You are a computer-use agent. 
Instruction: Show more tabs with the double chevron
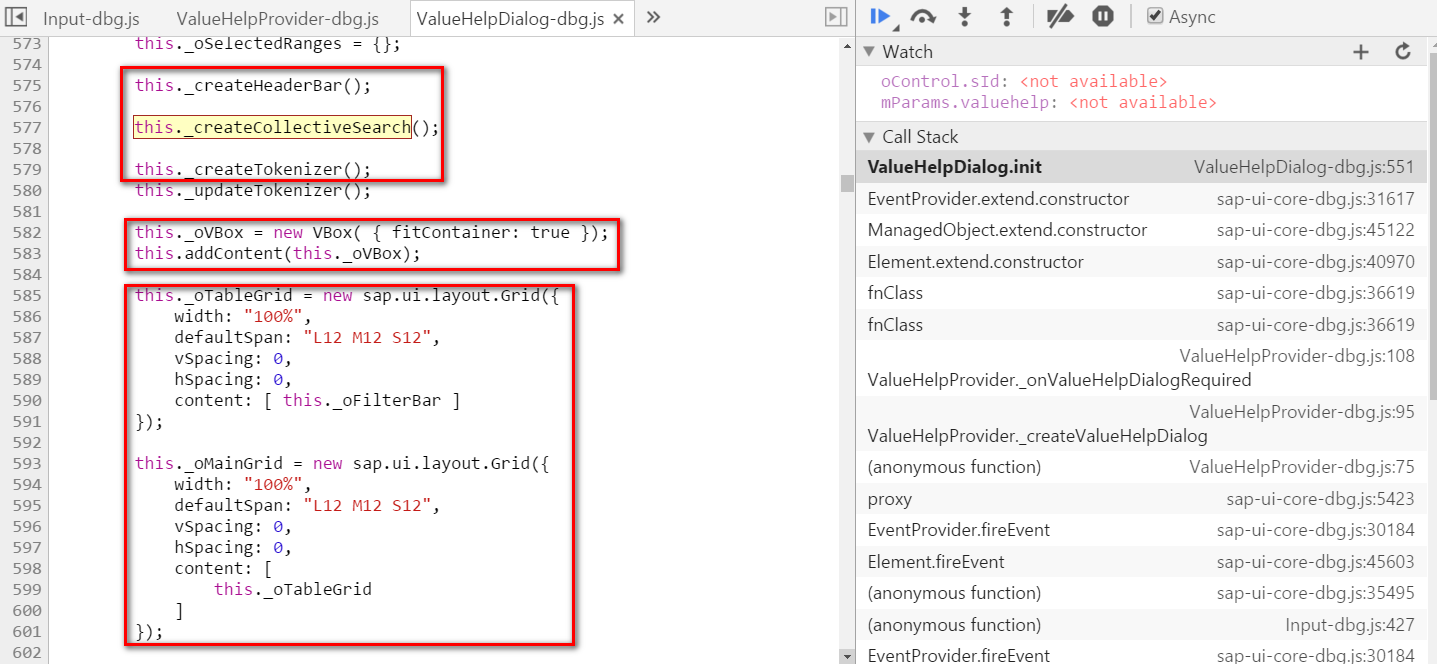pyautogui.click(x=653, y=17)
